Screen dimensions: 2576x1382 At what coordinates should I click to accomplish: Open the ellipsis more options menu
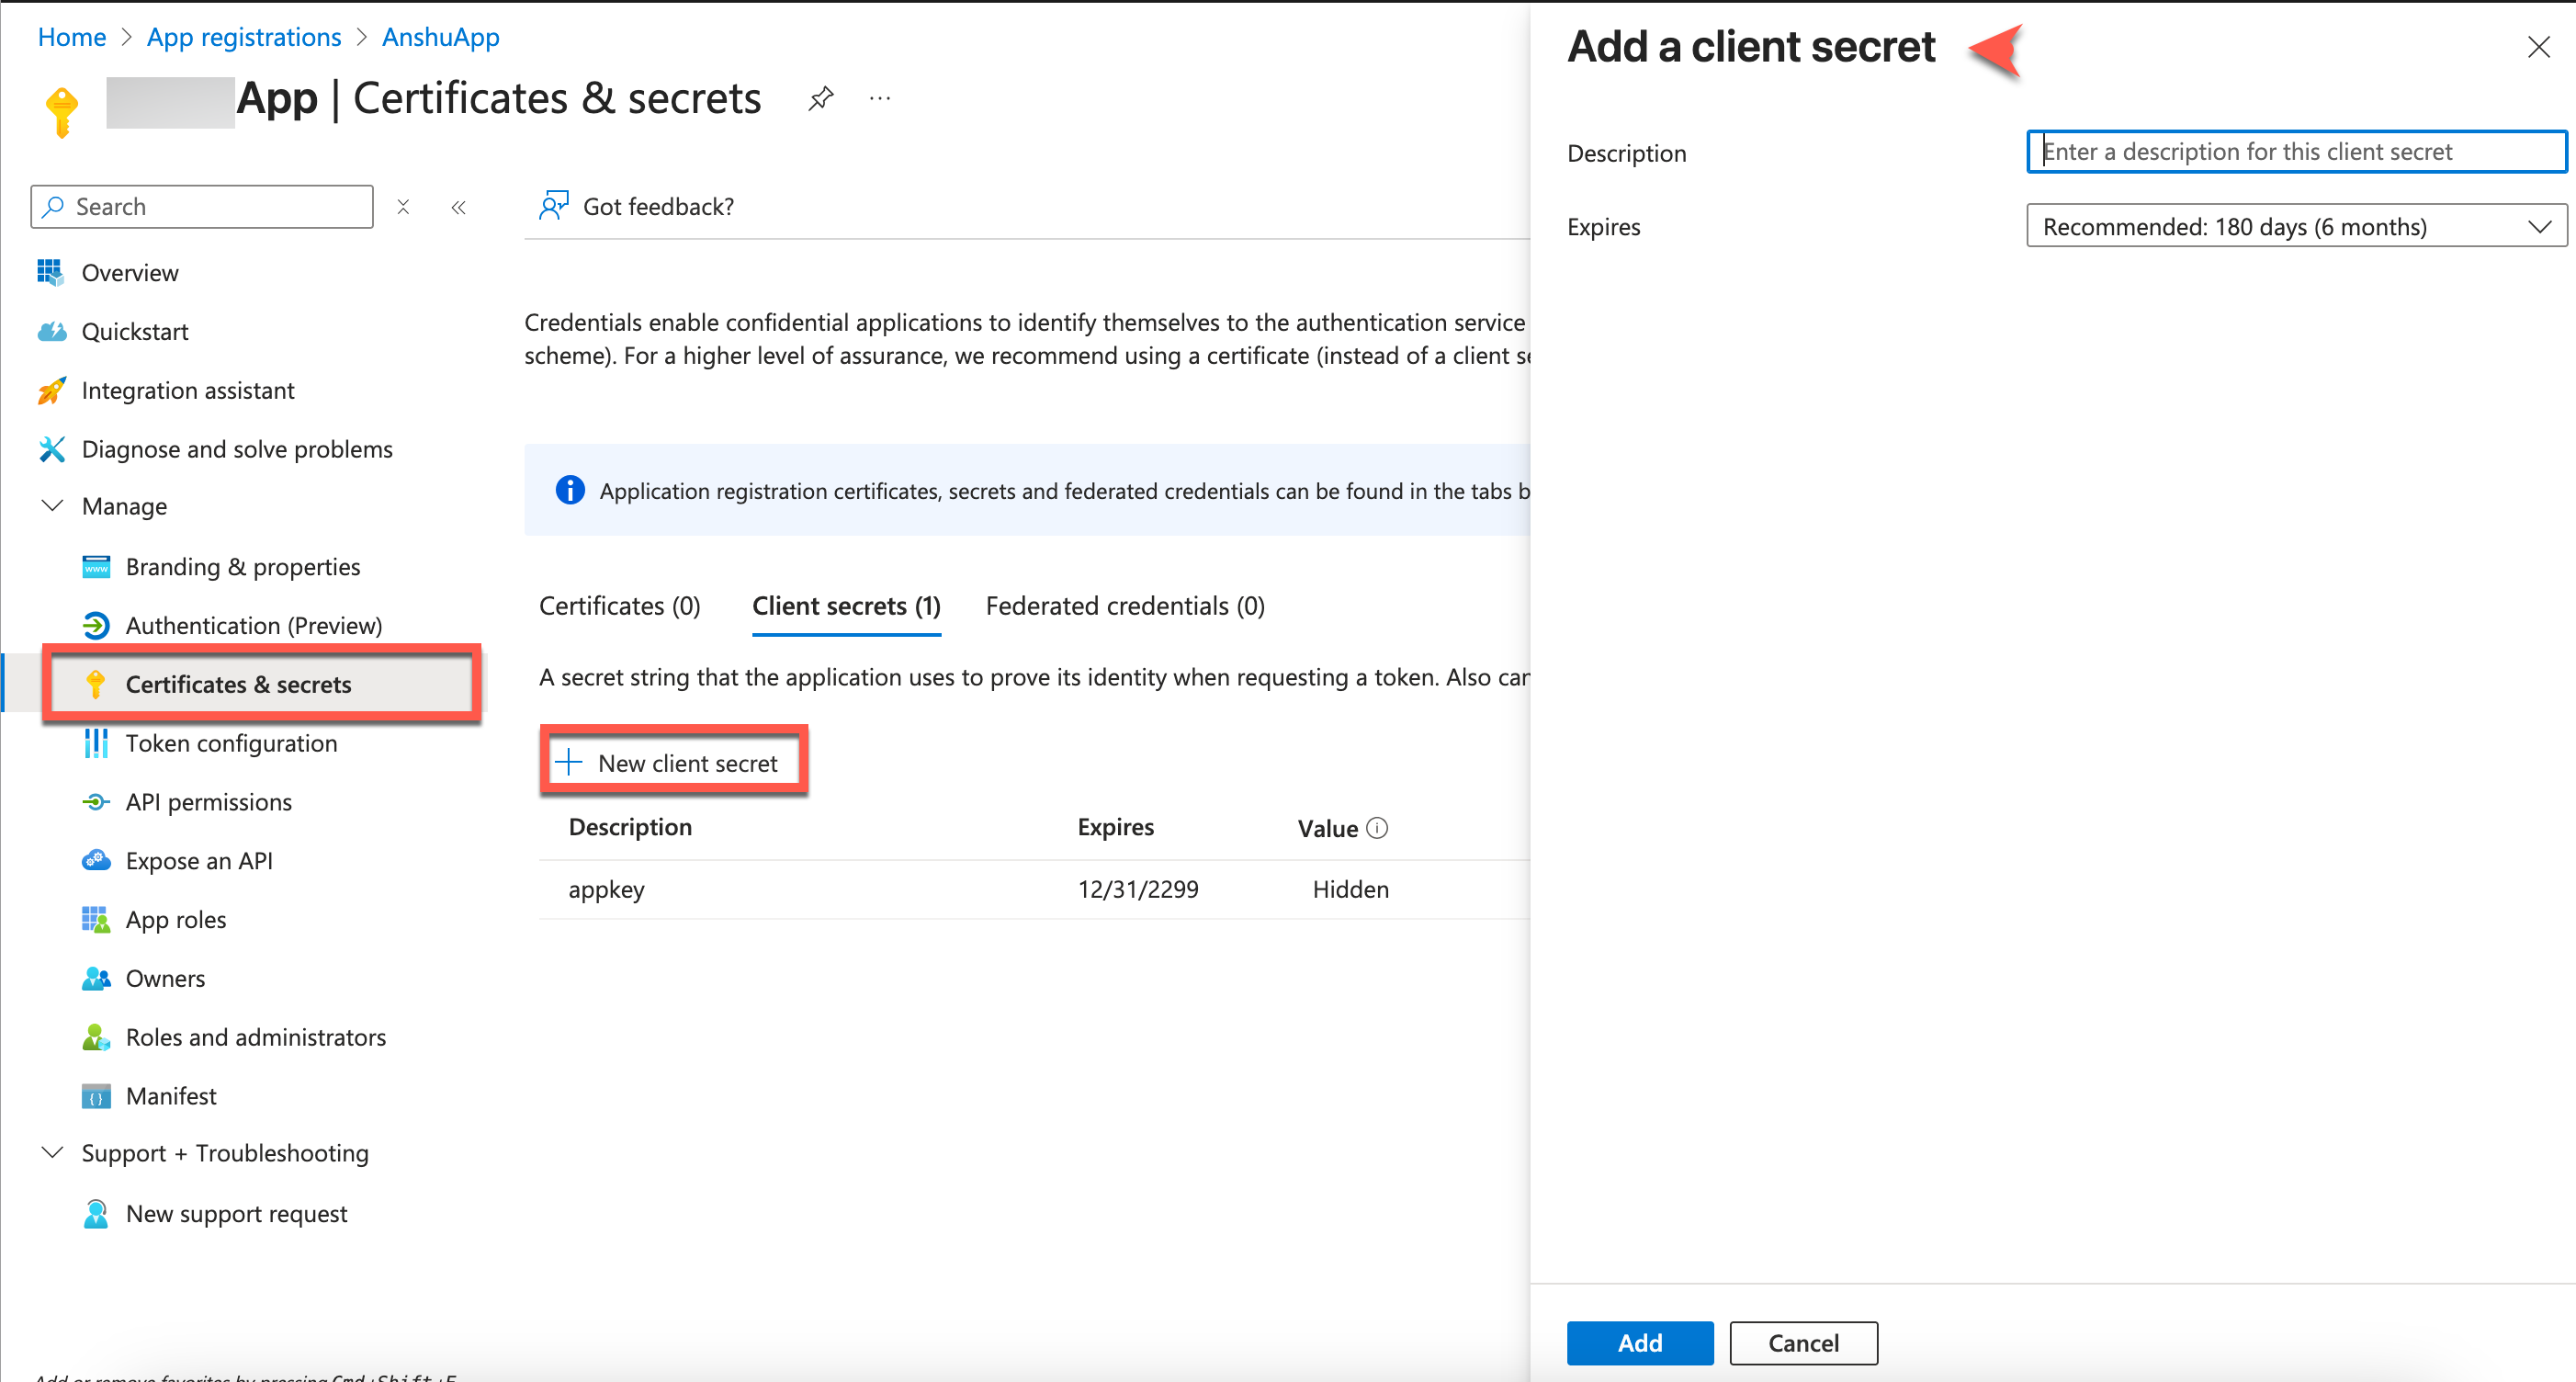click(880, 98)
